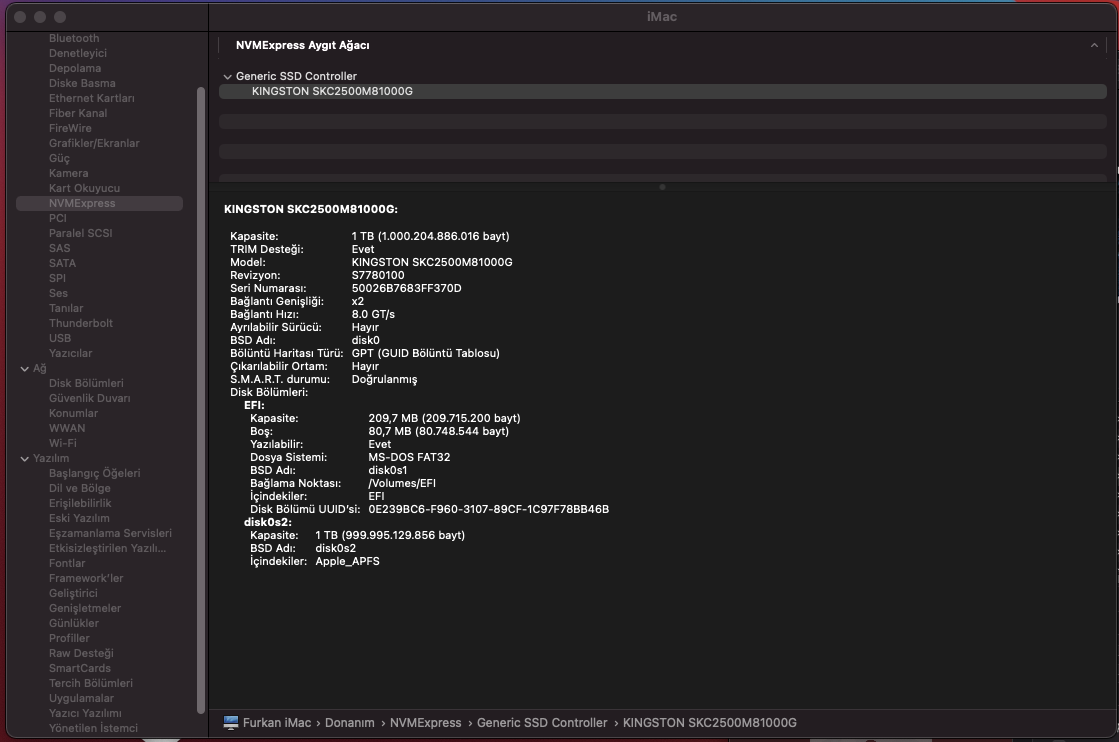Image resolution: width=1119 pixels, height=742 pixels.
Task: Open the Kamera section in the sidebar
Action: point(68,173)
